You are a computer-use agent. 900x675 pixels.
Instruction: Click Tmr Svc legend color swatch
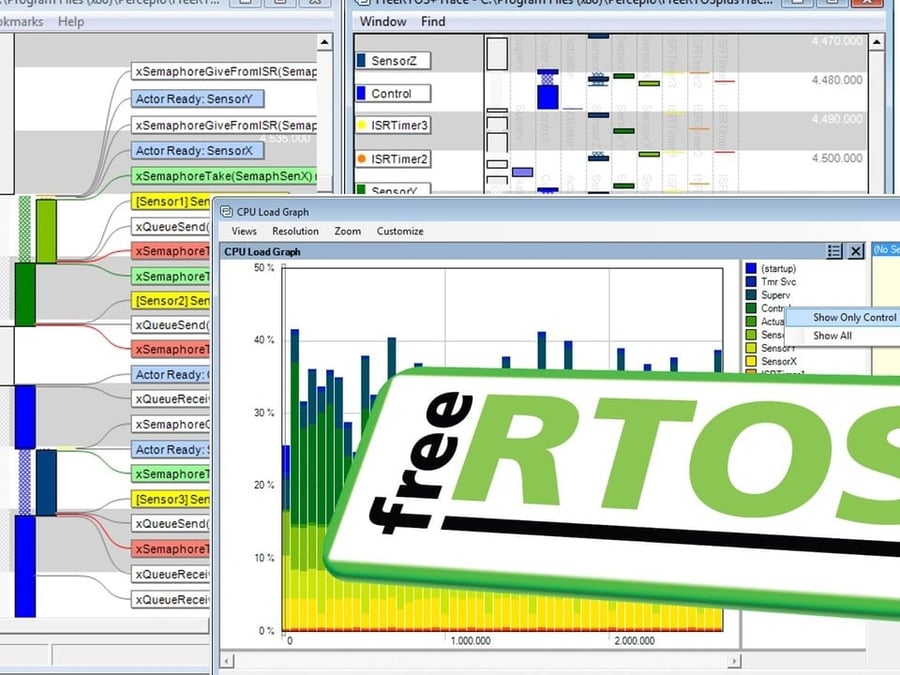[751, 282]
